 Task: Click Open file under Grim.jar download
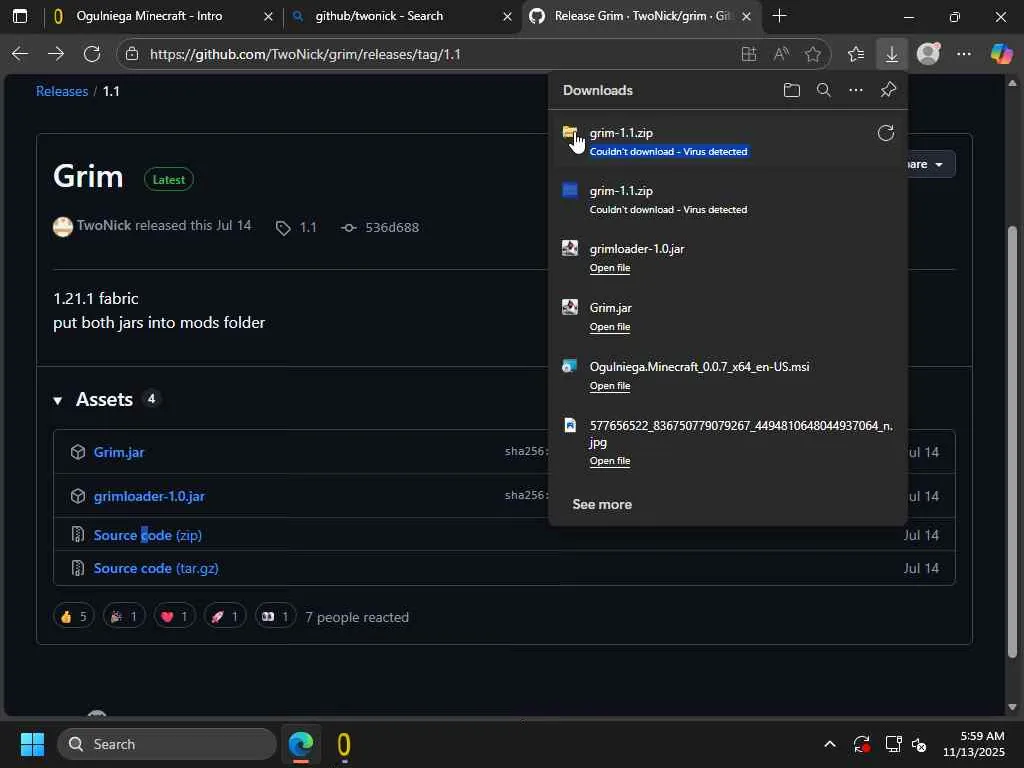click(x=610, y=327)
